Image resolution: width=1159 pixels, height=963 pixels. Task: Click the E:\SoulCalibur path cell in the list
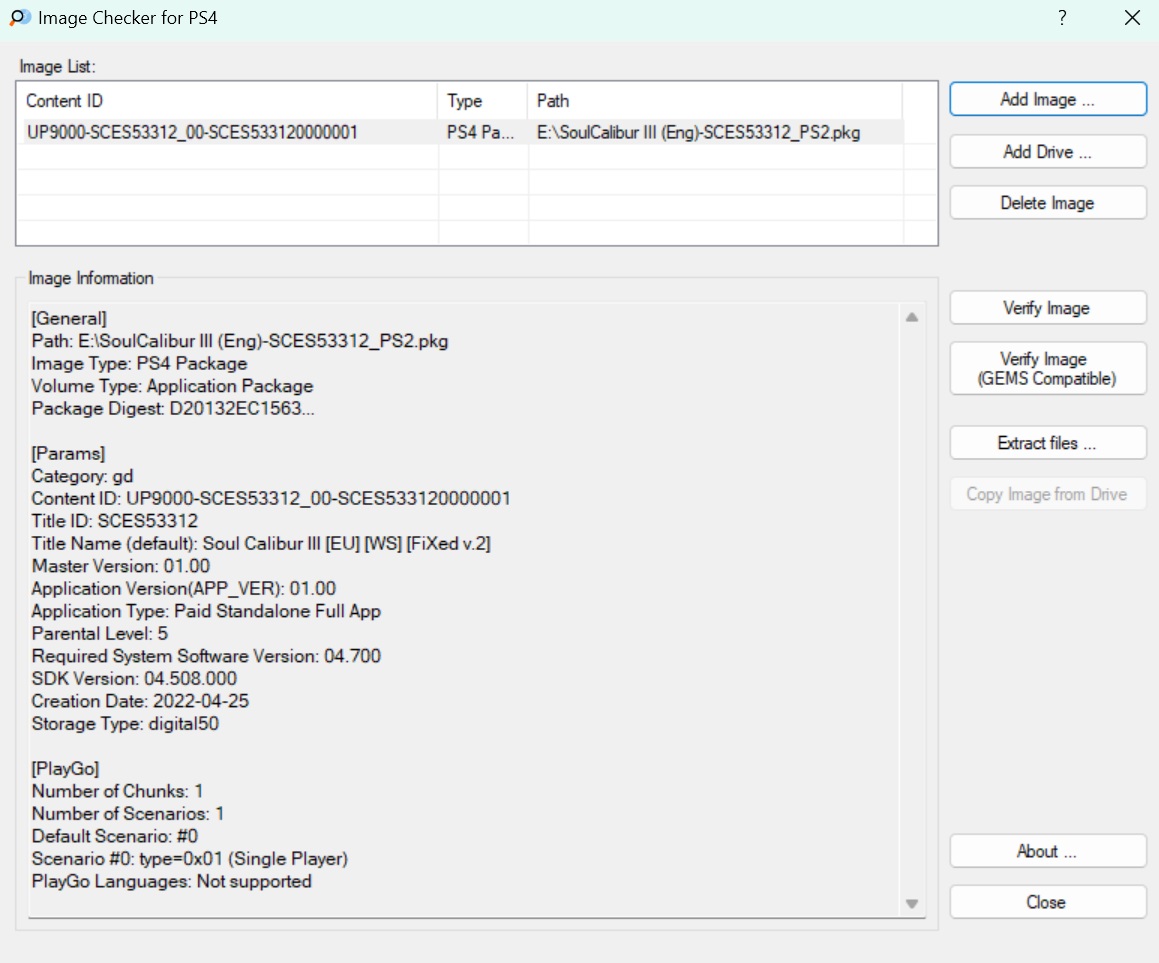pyautogui.click(x=698, y=132)
